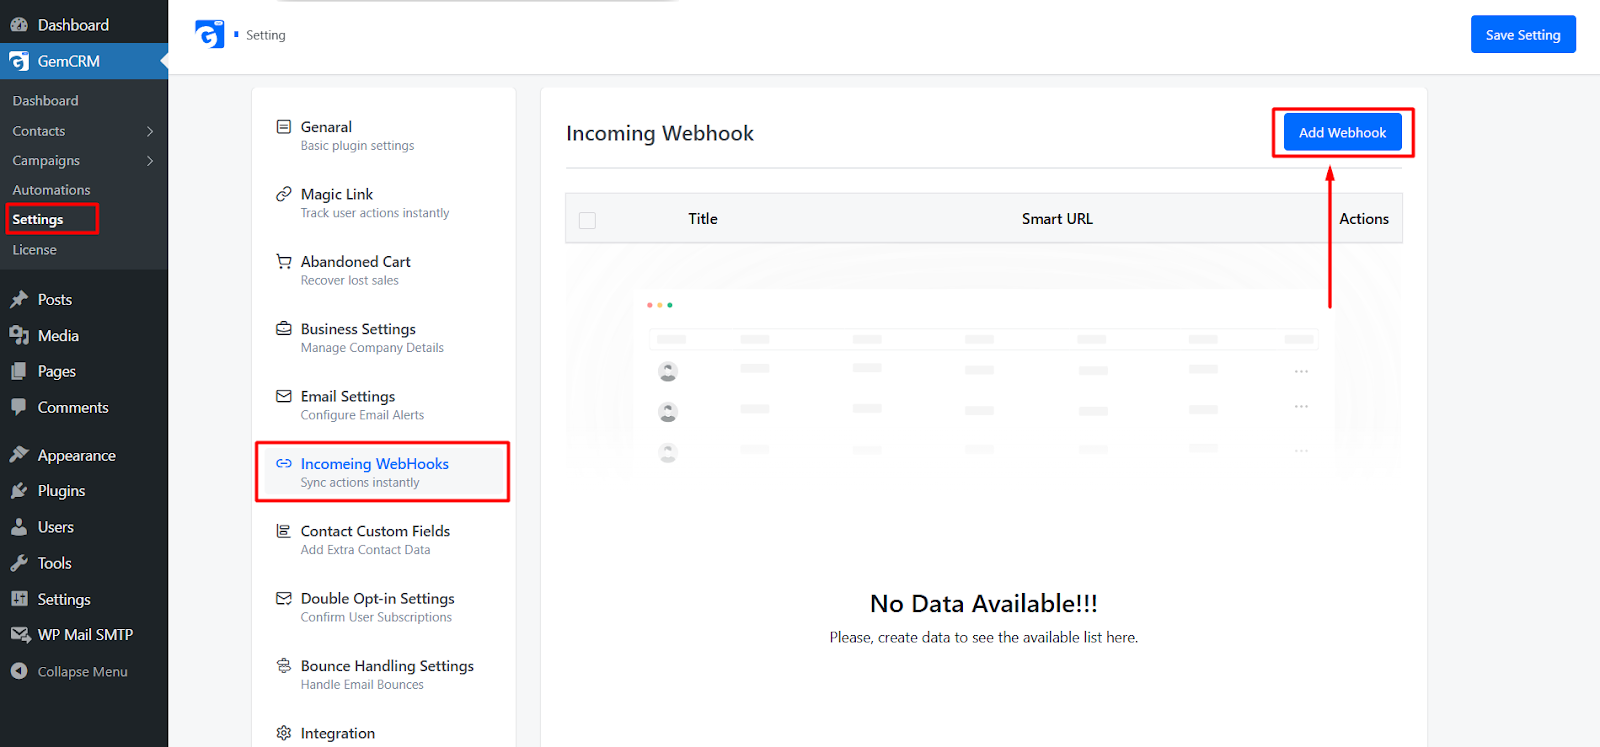Click the Title column header

(703, 219)
